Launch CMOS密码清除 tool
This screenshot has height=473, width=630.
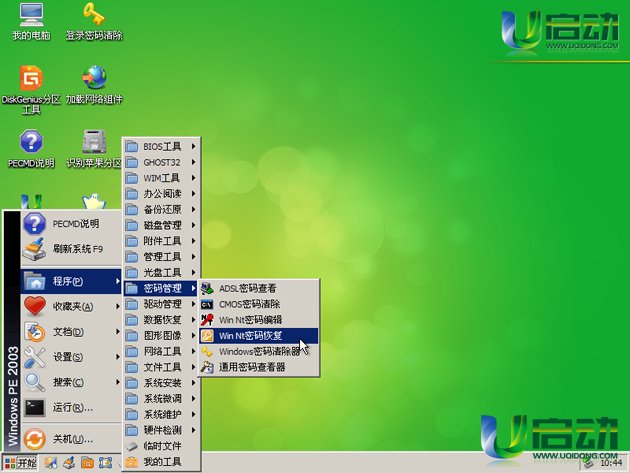pyautogui.click(x=259, y=304)
